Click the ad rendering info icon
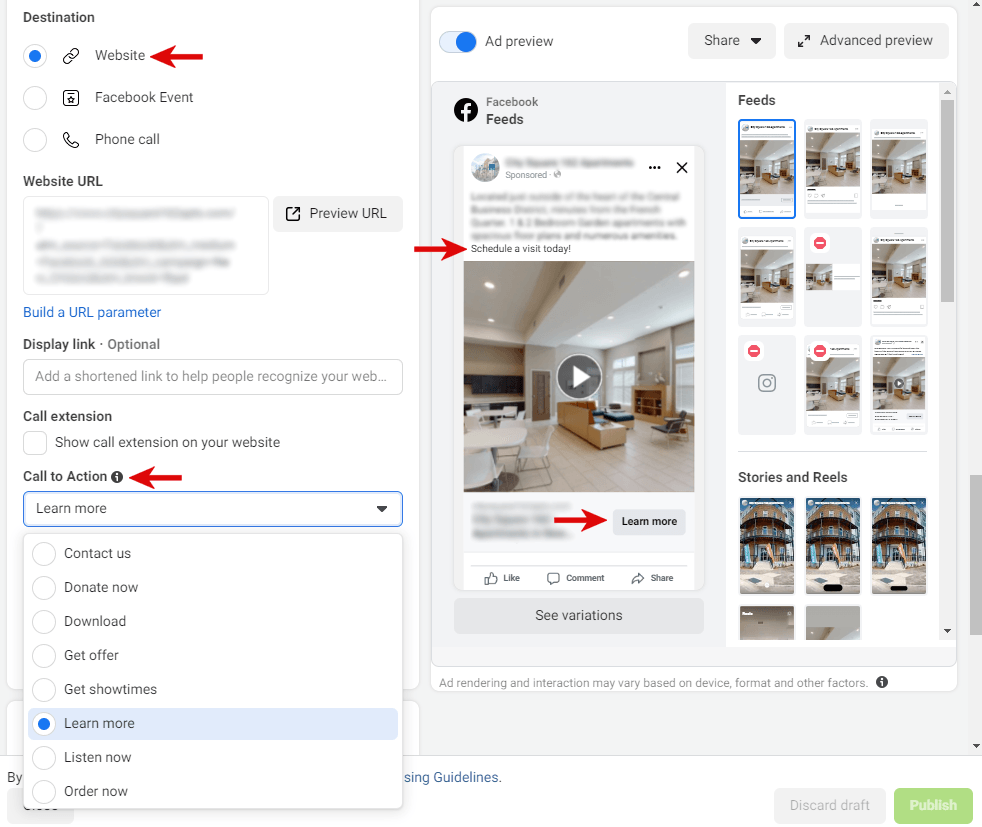The width and height of the screenshot is (982, 827). coord(882,682)
